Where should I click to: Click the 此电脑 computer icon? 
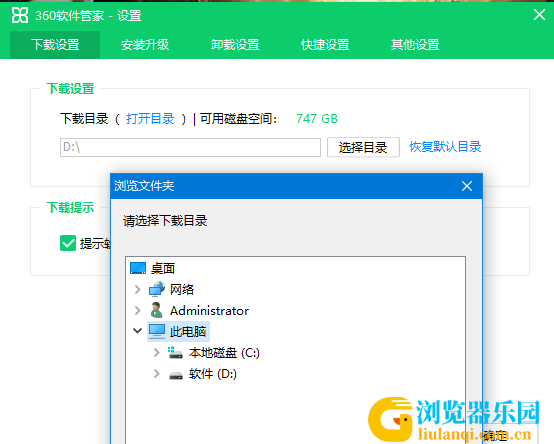coord(157,331)
